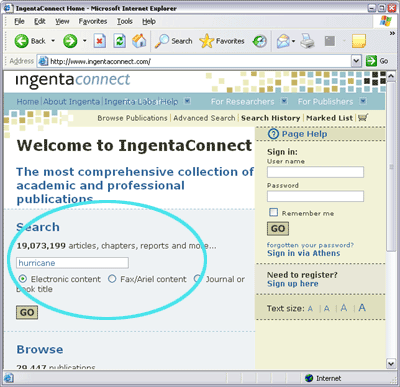The width and height of the screenshot is (400, 387).
Task: Click the Mail envelope icon
Action: click(x=283, y=41)
